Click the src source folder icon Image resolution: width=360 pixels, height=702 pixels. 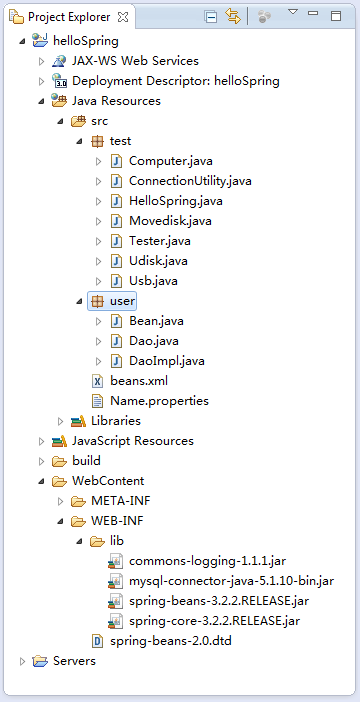click(78, 121)
